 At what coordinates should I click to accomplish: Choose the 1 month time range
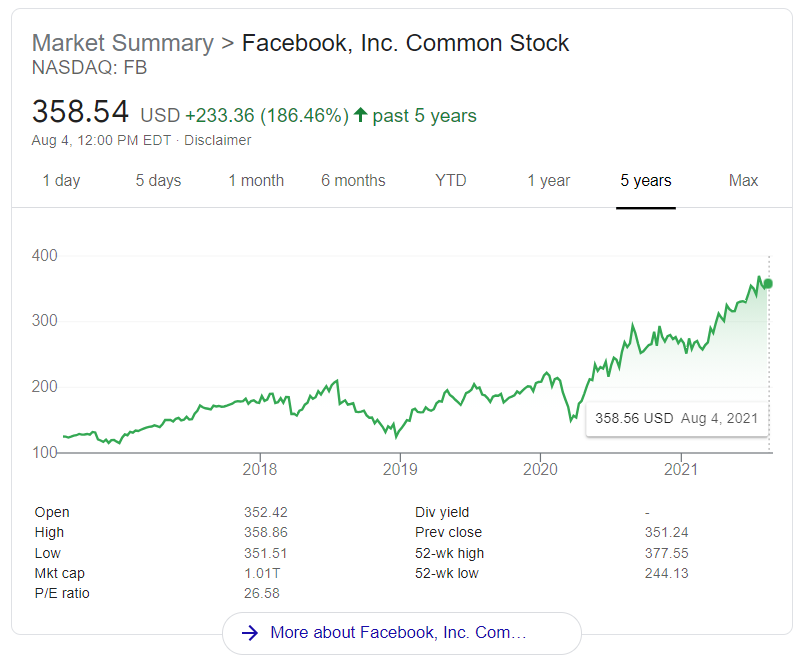coord(256,180)
